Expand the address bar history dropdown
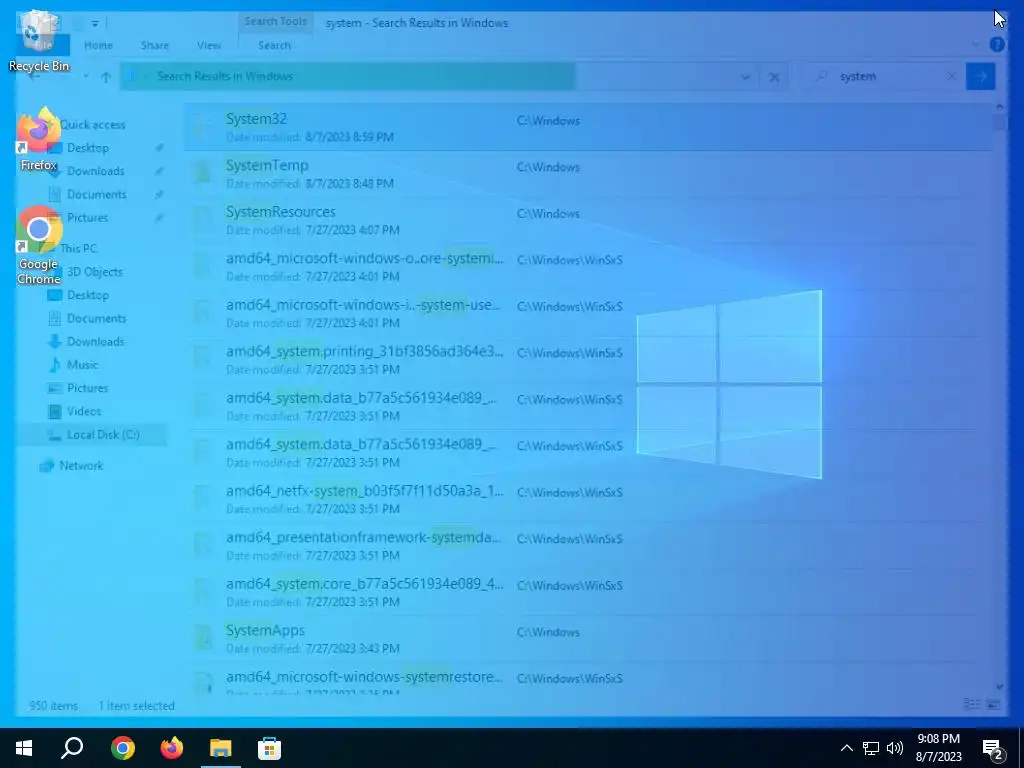1024x768 pixels. click(x=745, y=77)
